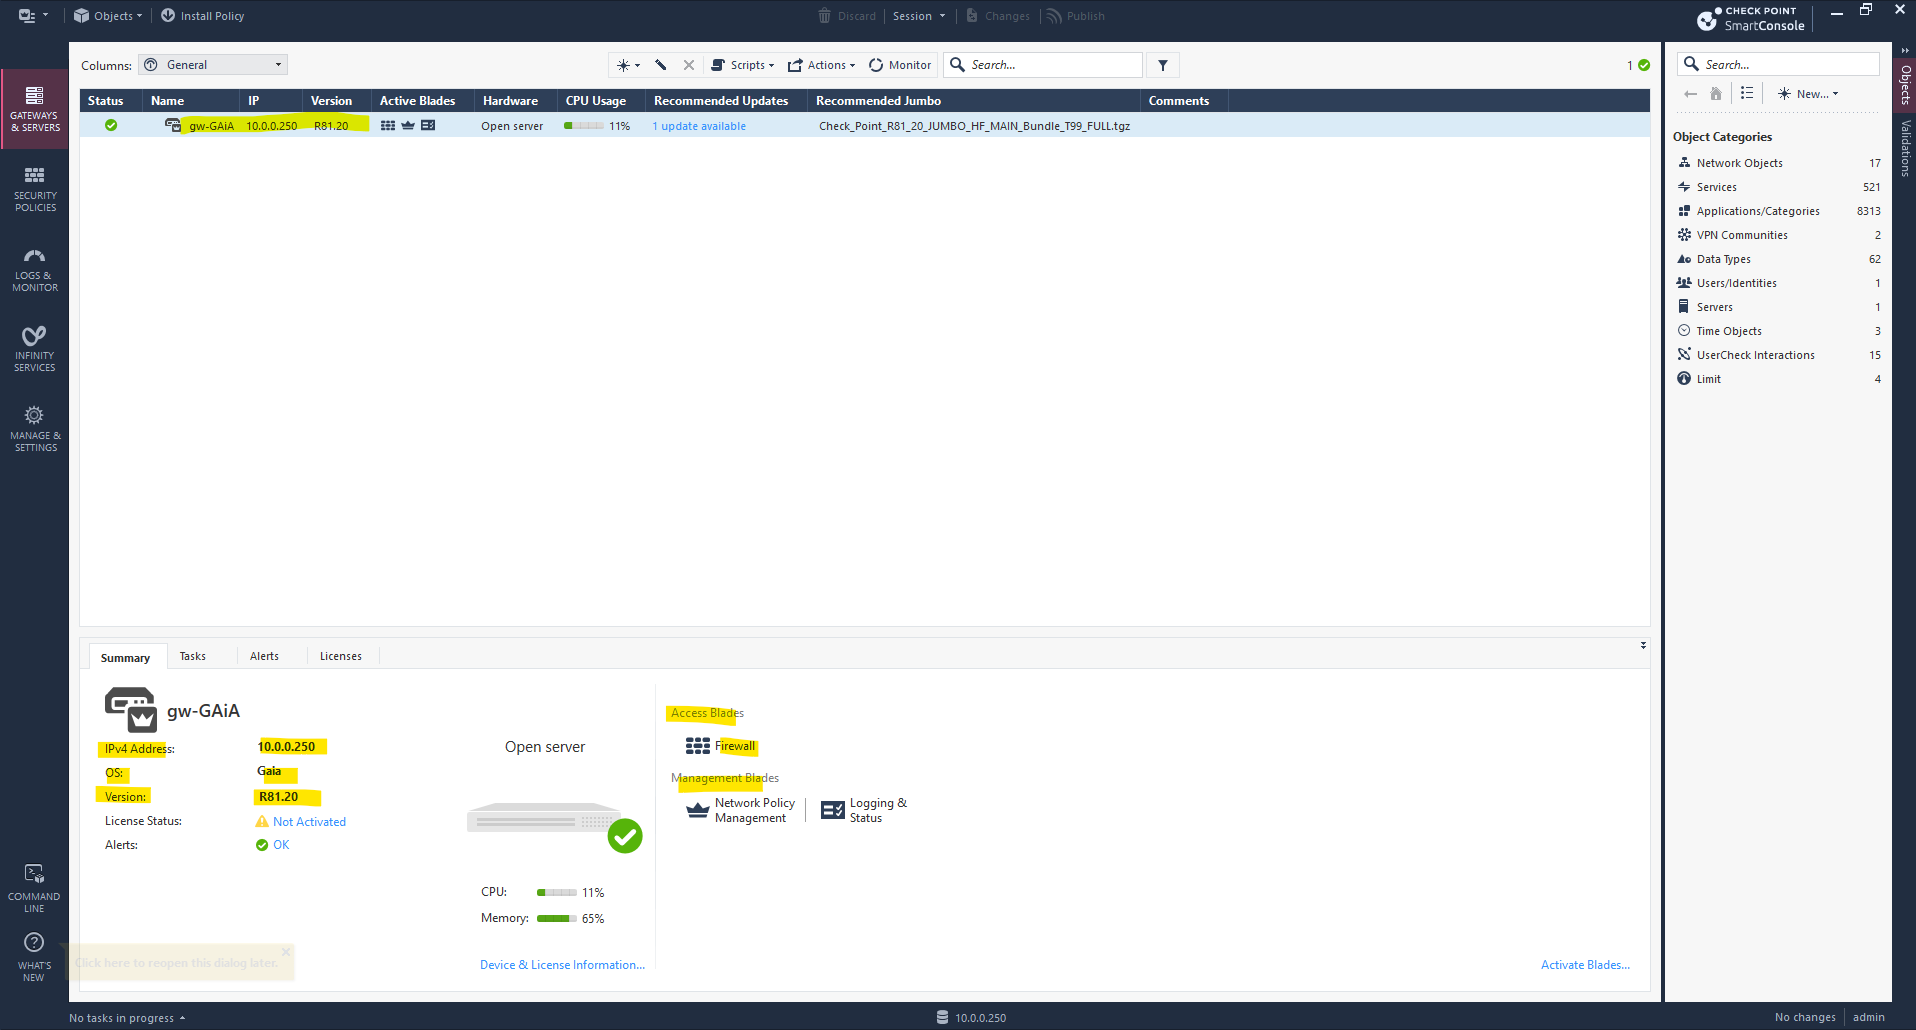Viewport: 1916px width, 1030px height.
Task: Select Objects side tab
Action: [x=1905, y=84]
